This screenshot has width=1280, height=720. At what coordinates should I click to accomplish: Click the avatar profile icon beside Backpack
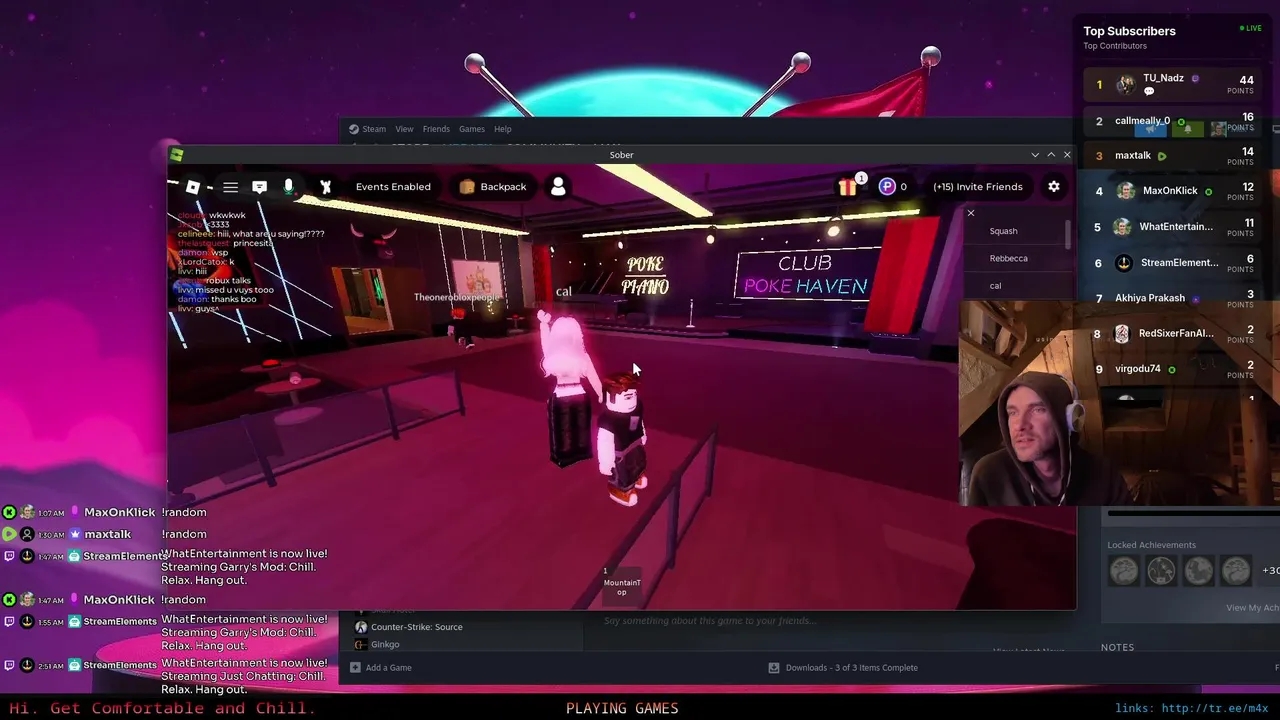click(x=558, y=187)
